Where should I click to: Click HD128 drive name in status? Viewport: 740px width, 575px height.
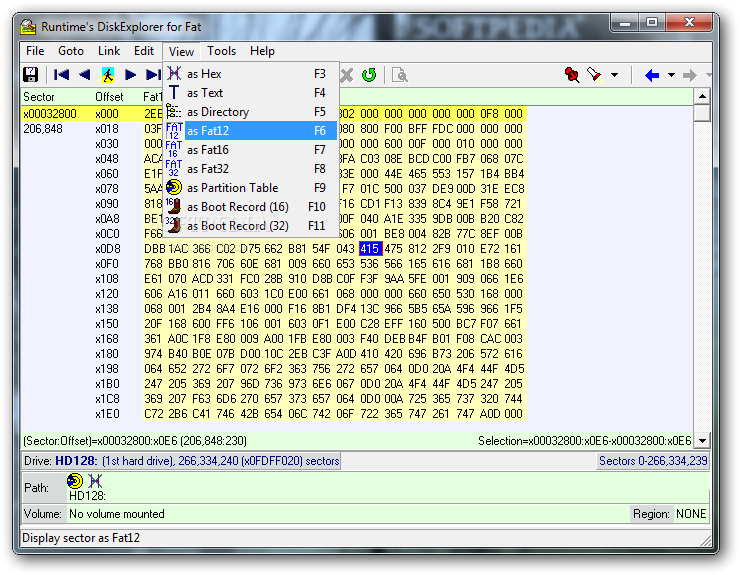76,461
